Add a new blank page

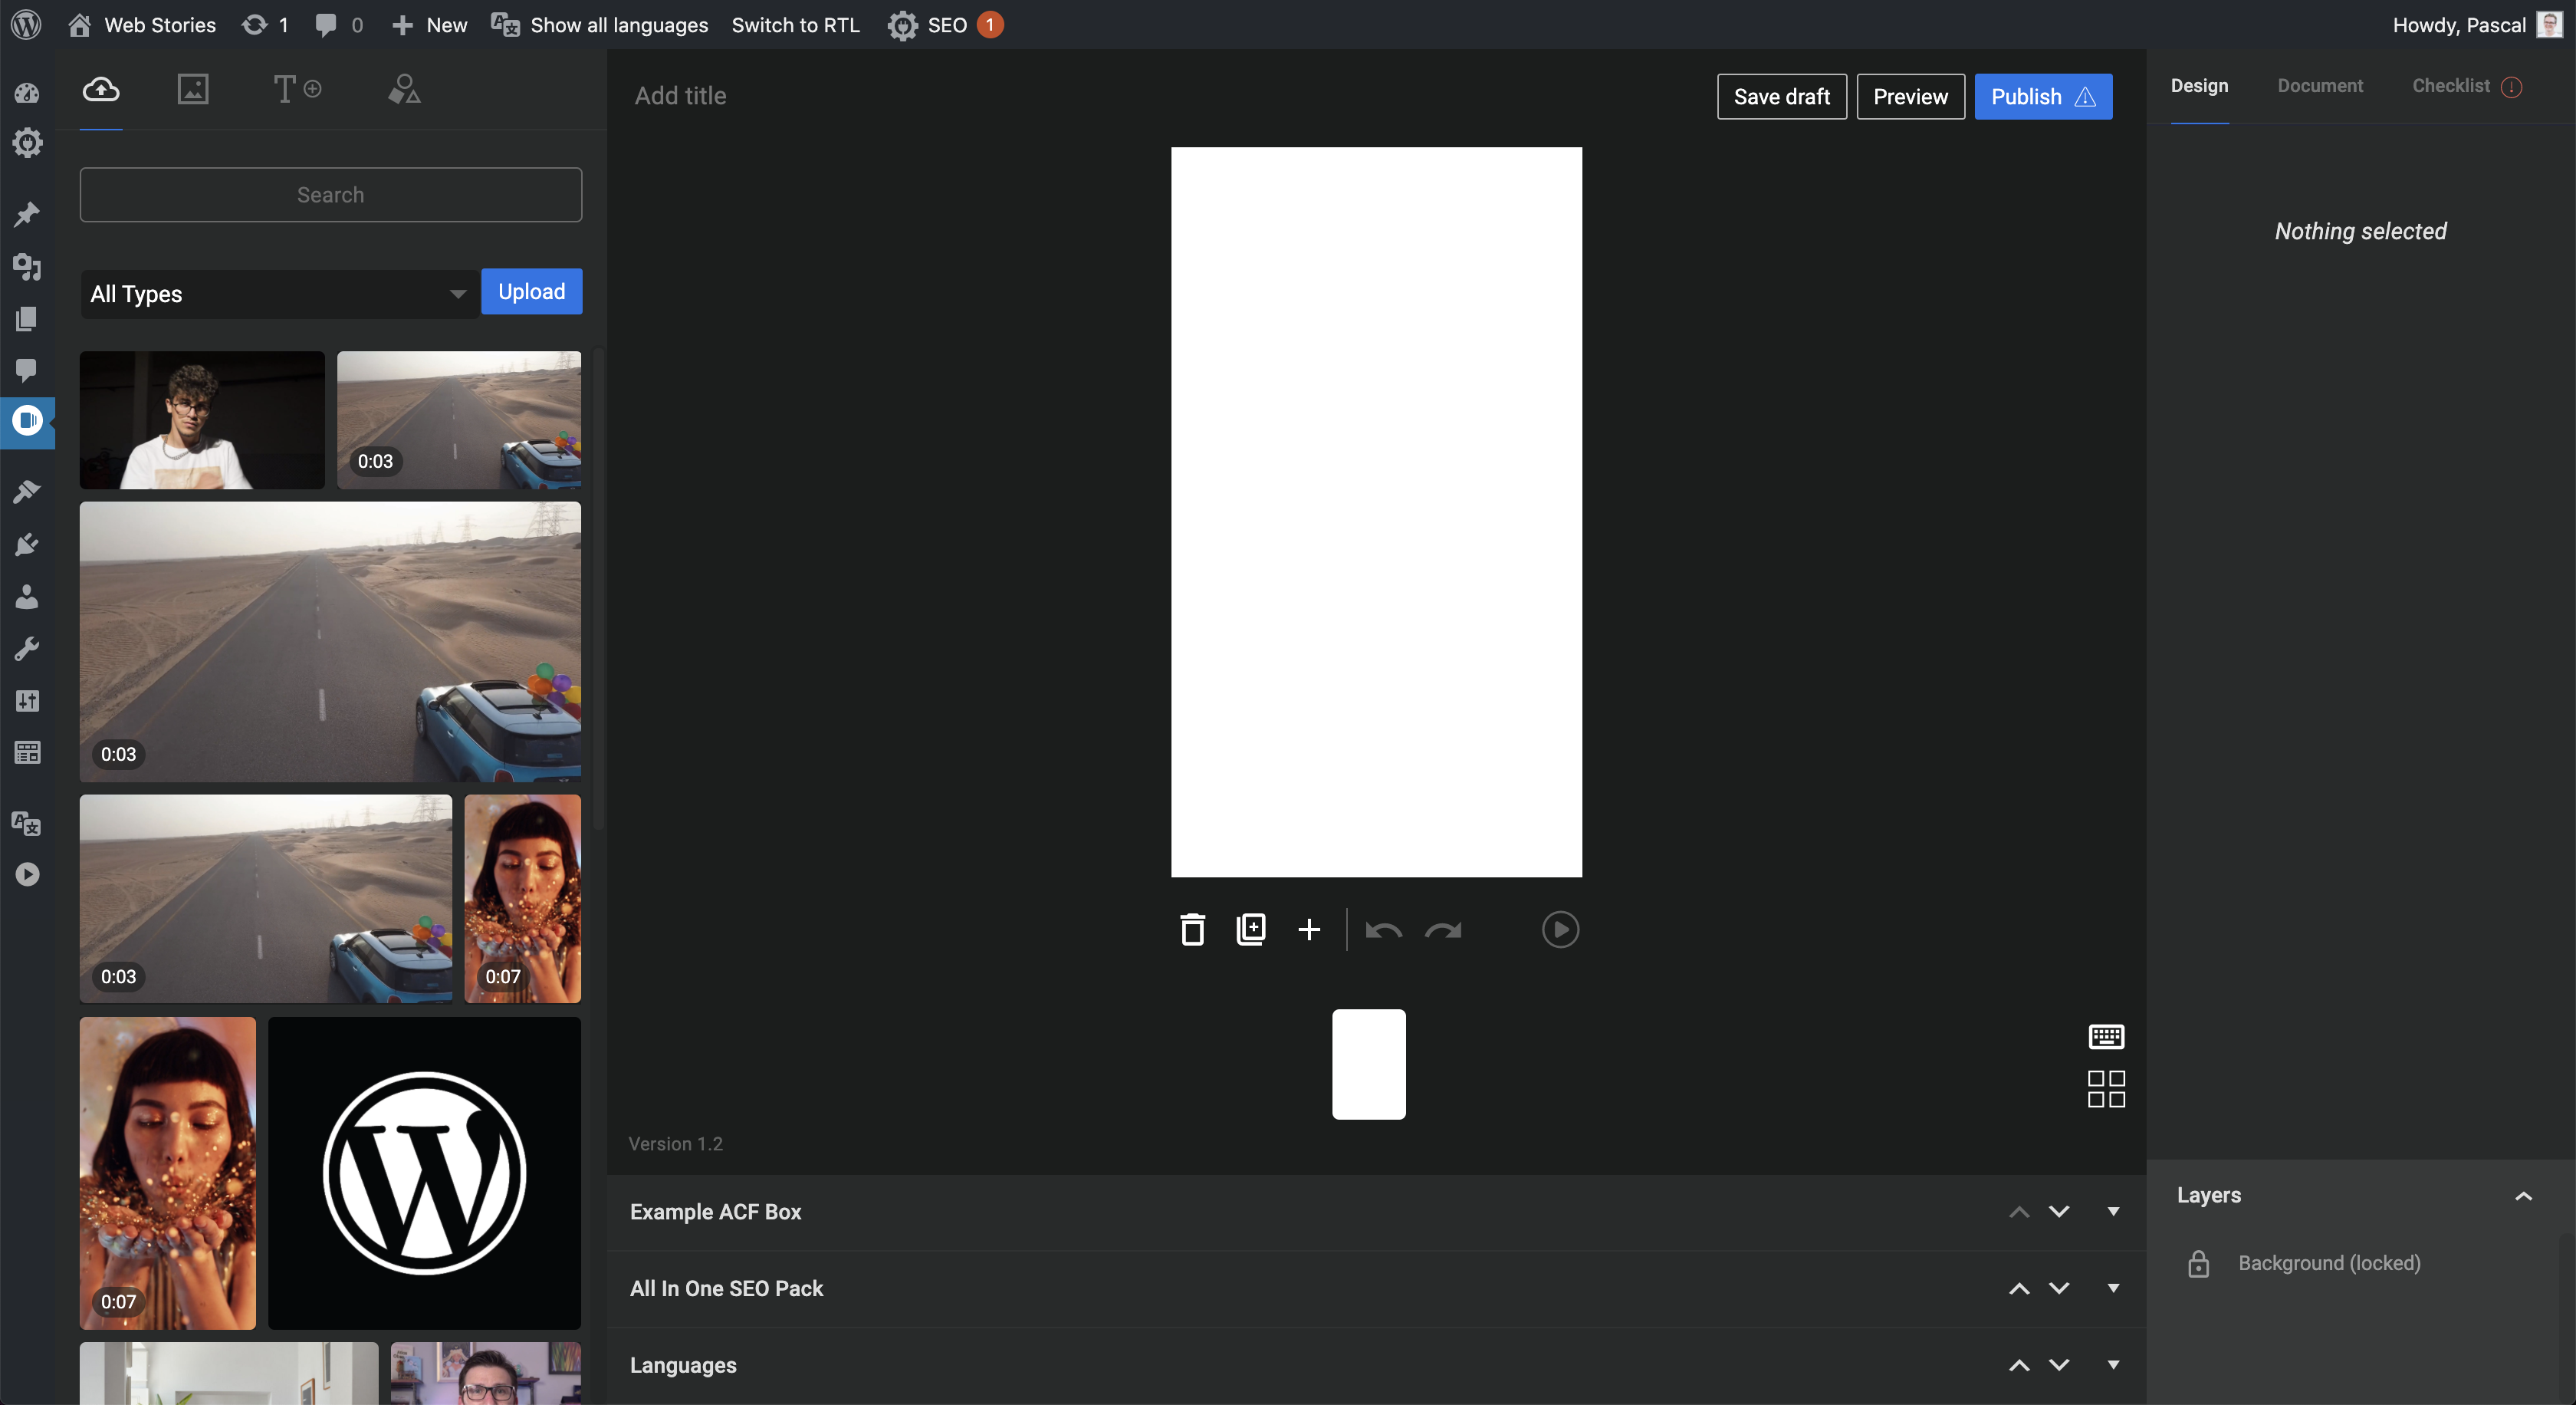[1309, 929]
